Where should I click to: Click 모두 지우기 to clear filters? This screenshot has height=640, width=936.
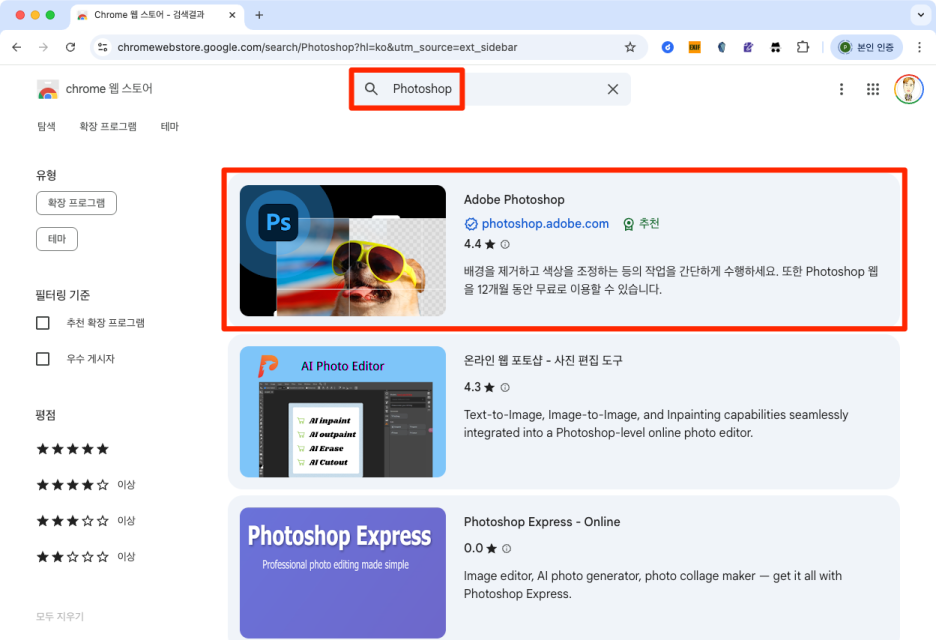pyautogui.click(x=60, y=616)
